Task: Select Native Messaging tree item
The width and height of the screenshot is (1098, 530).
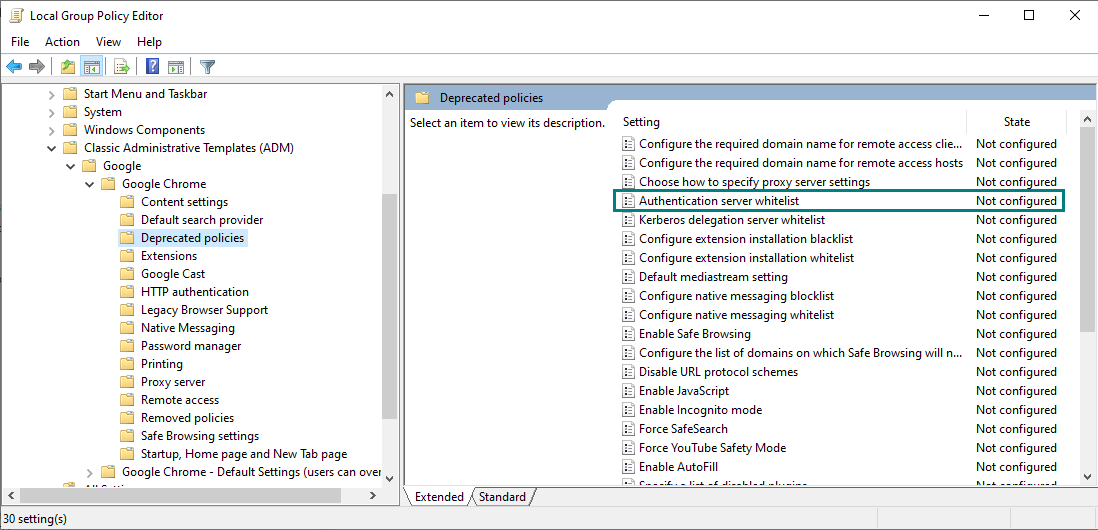Action: click(188, 328)
